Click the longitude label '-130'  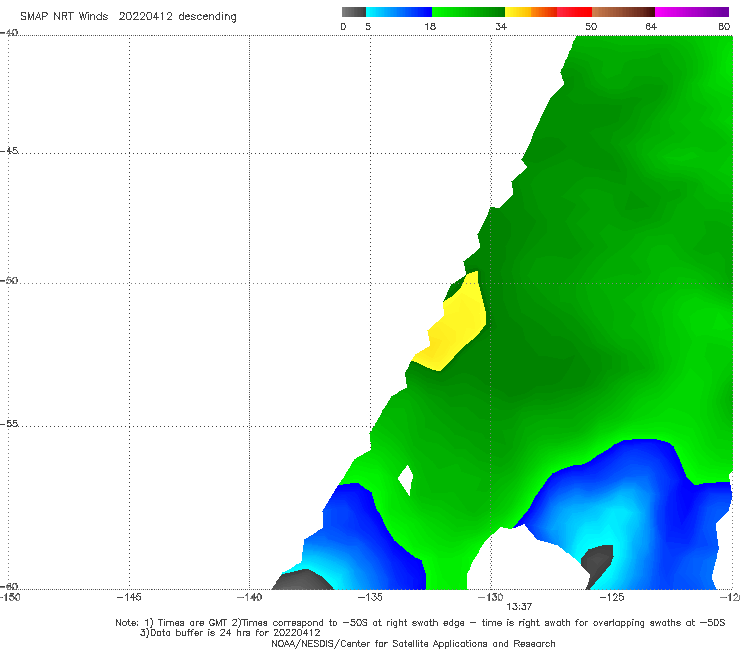490,598
